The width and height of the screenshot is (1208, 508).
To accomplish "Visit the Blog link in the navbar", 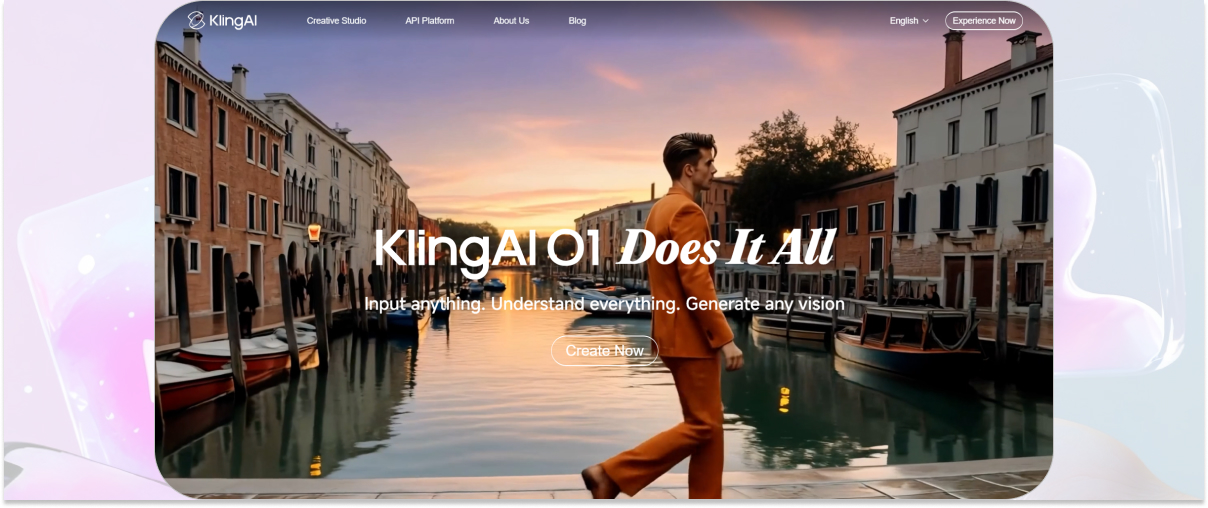I will point(577,21).
